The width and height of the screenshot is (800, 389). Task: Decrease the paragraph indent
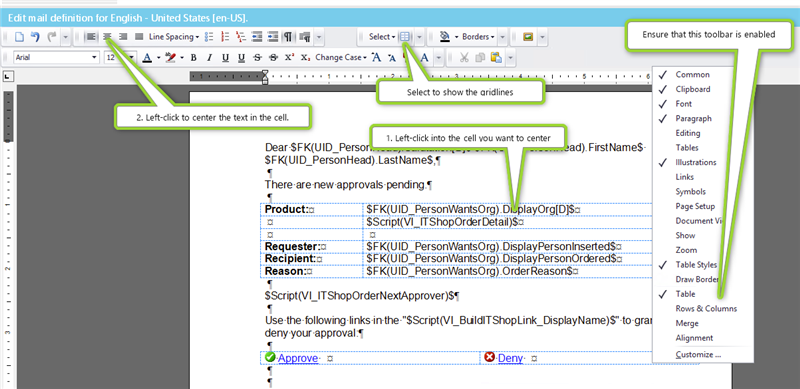tap(257, 37)
